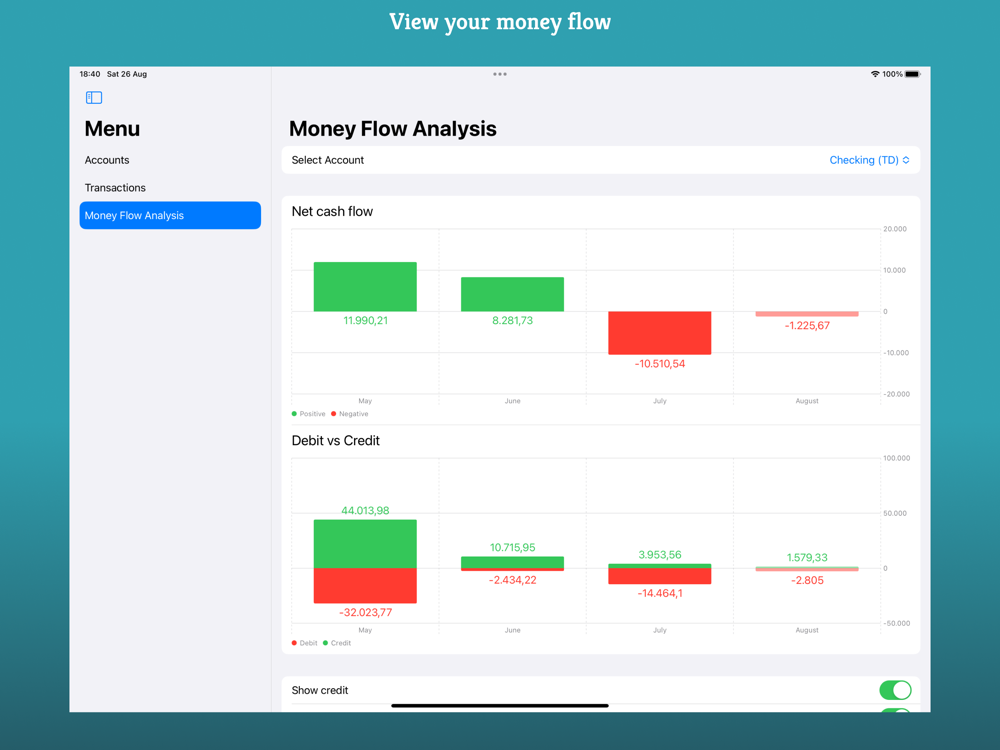Click the May debit red bar
Image resolution: width=1000 pixels, height=750 pixels.
coord(365,585)
